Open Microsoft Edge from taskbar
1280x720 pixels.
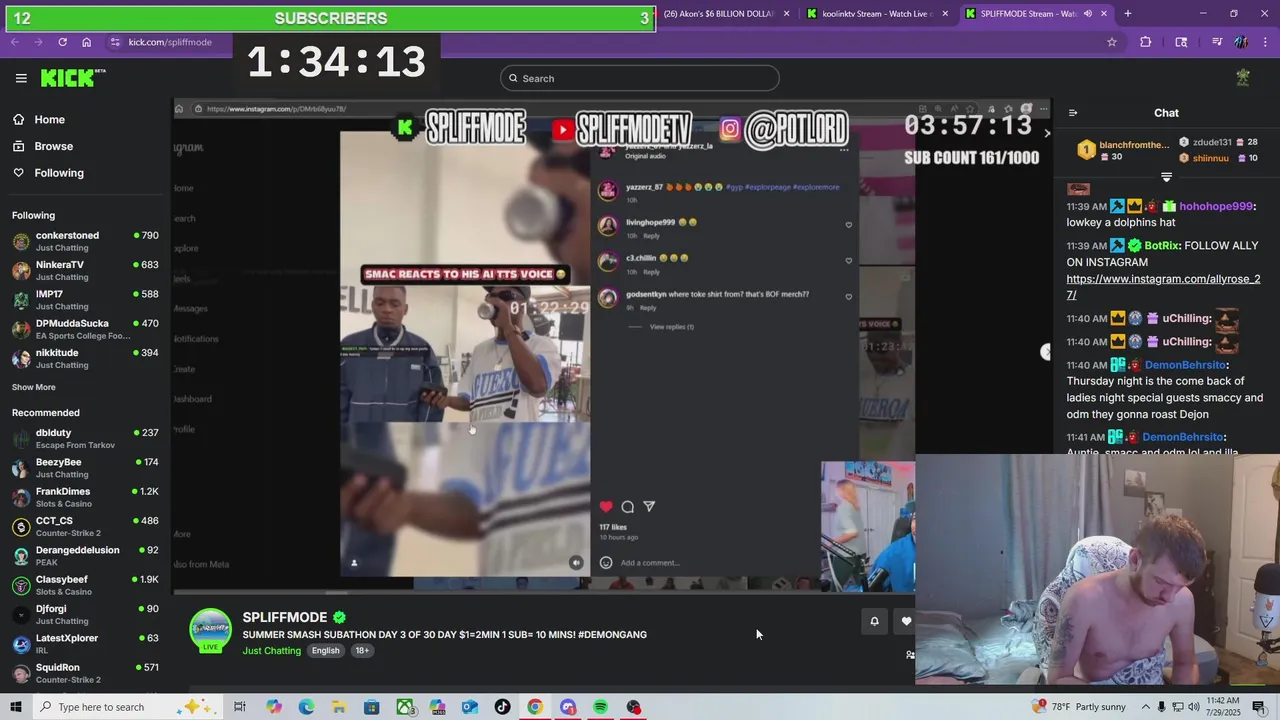tap(307, 707)
